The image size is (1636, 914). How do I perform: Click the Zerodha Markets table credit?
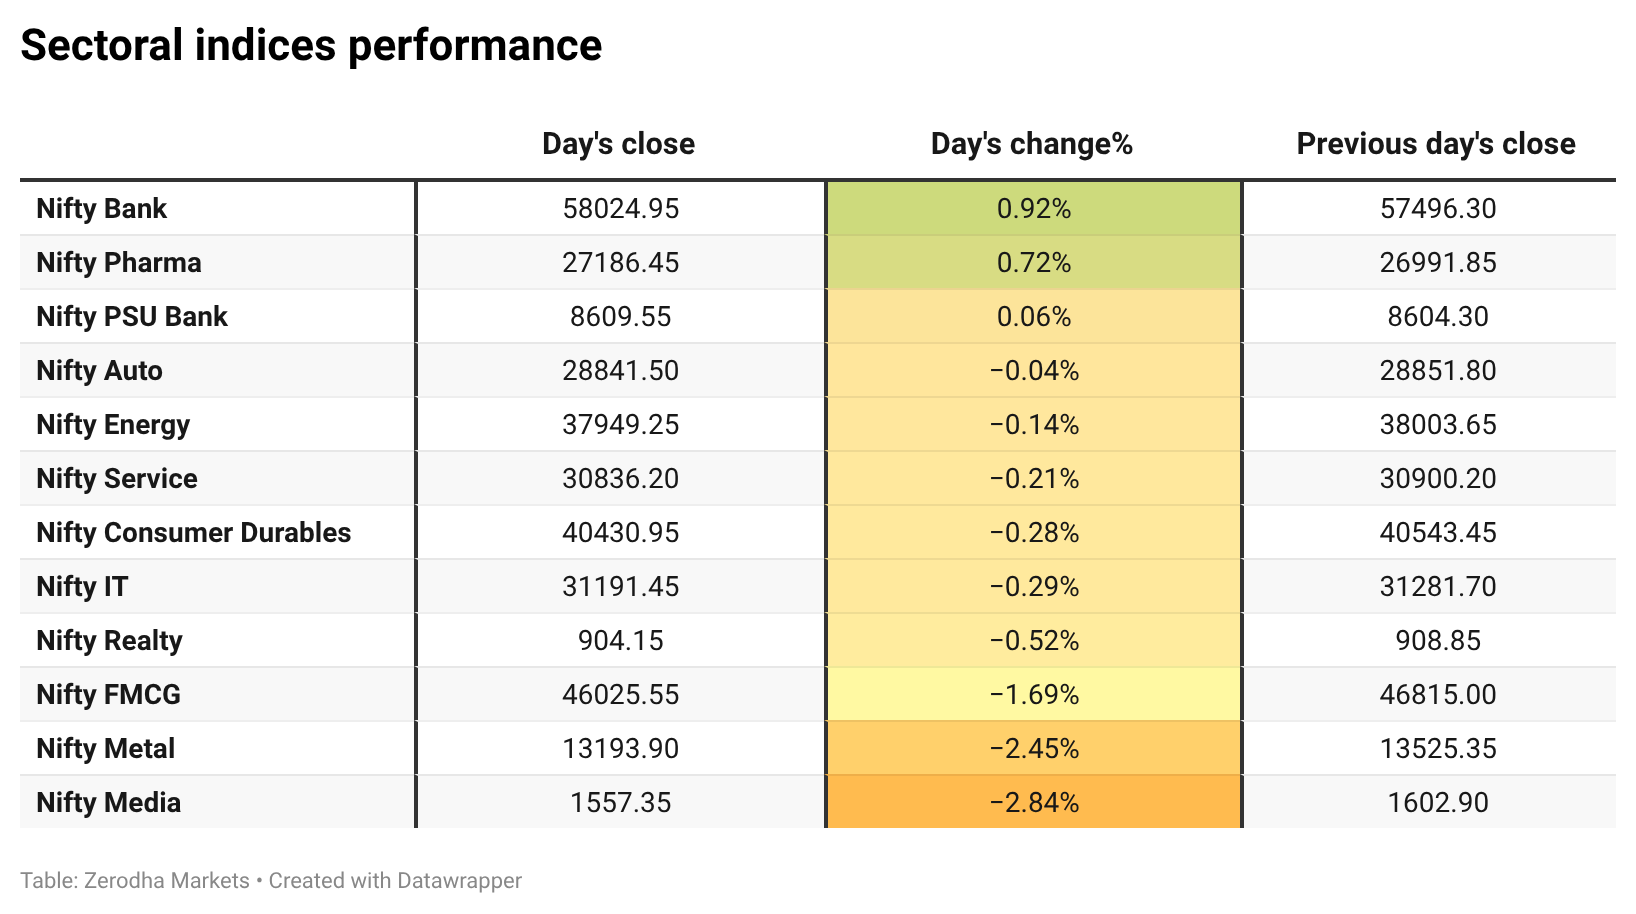coord(135,881)
